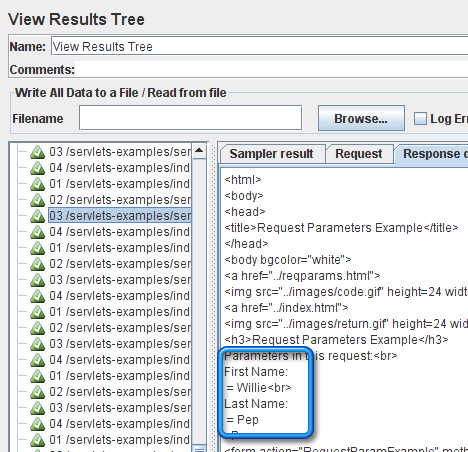Click the green icon of the topmost 03 row

[x=37, y=152]
